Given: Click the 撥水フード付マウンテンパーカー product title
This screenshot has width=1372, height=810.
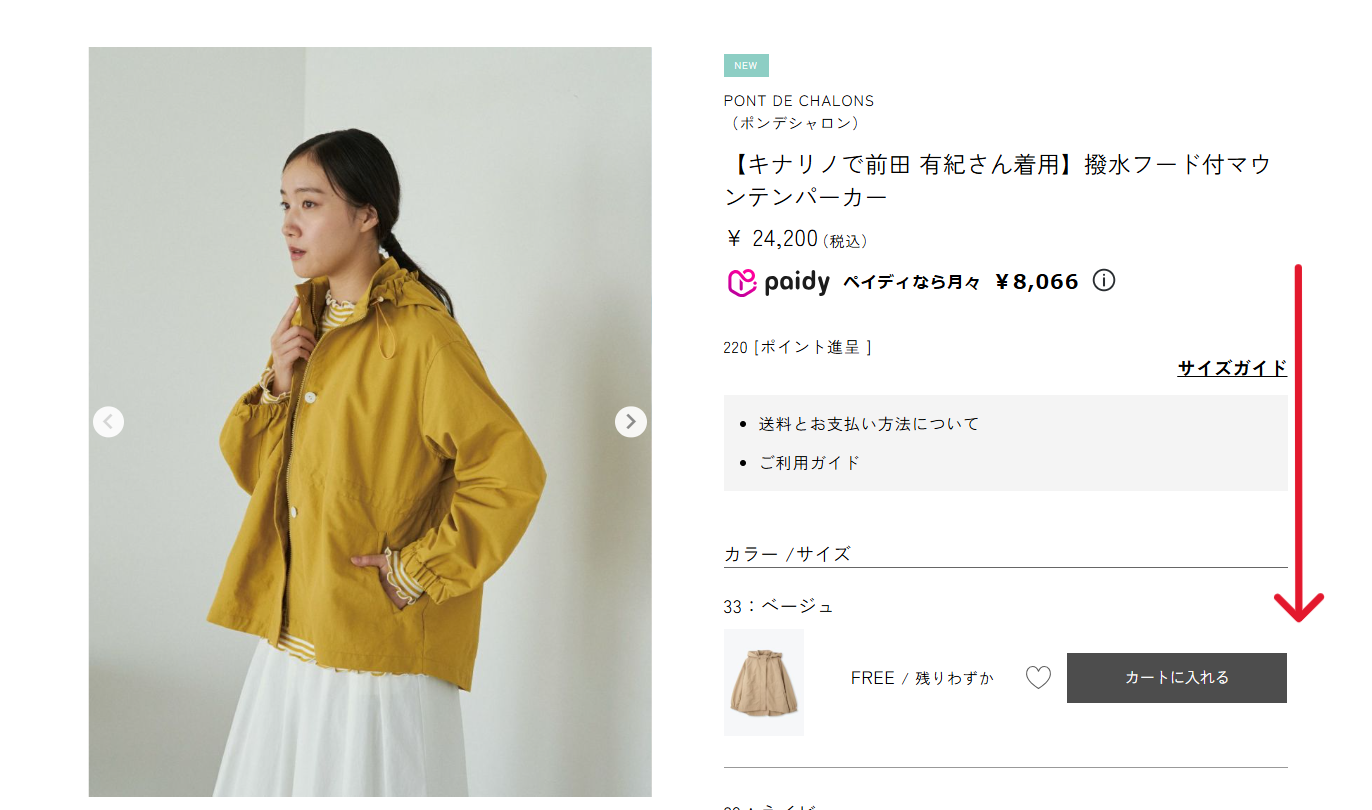Looking at the screenshot, I should [997, 180].
